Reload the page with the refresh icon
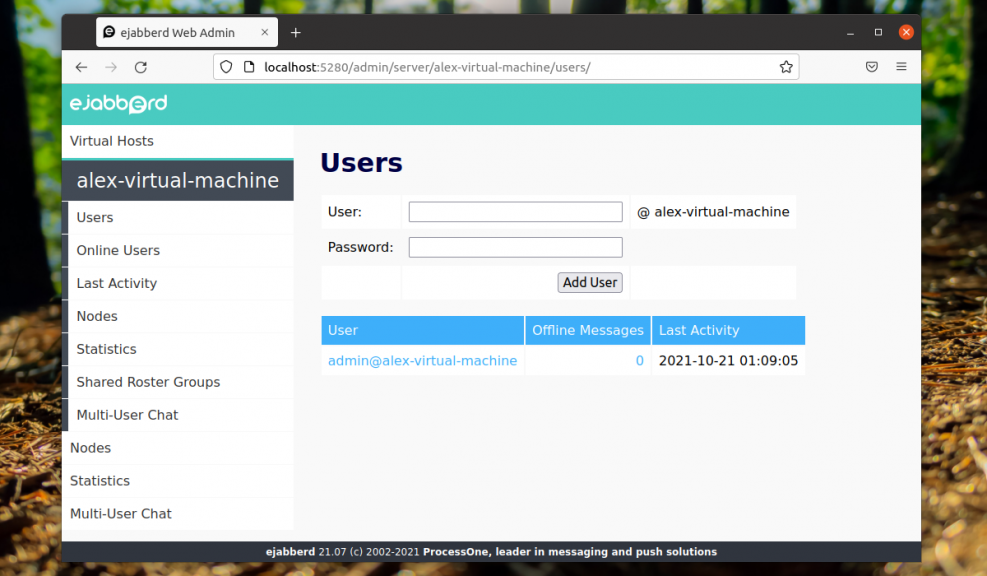The height and width of the screenshot is (576, 987). 141,67
